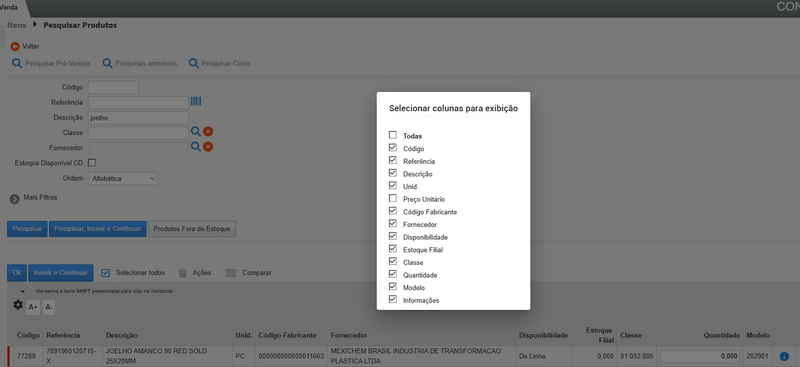800x367 pixels.
Task: Click the 01.002.885 class cell
Action: pos(636,356)
